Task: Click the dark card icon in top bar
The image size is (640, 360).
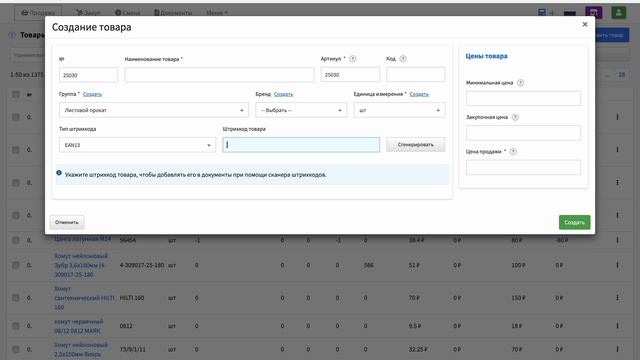Action: (x=570, y=13)
